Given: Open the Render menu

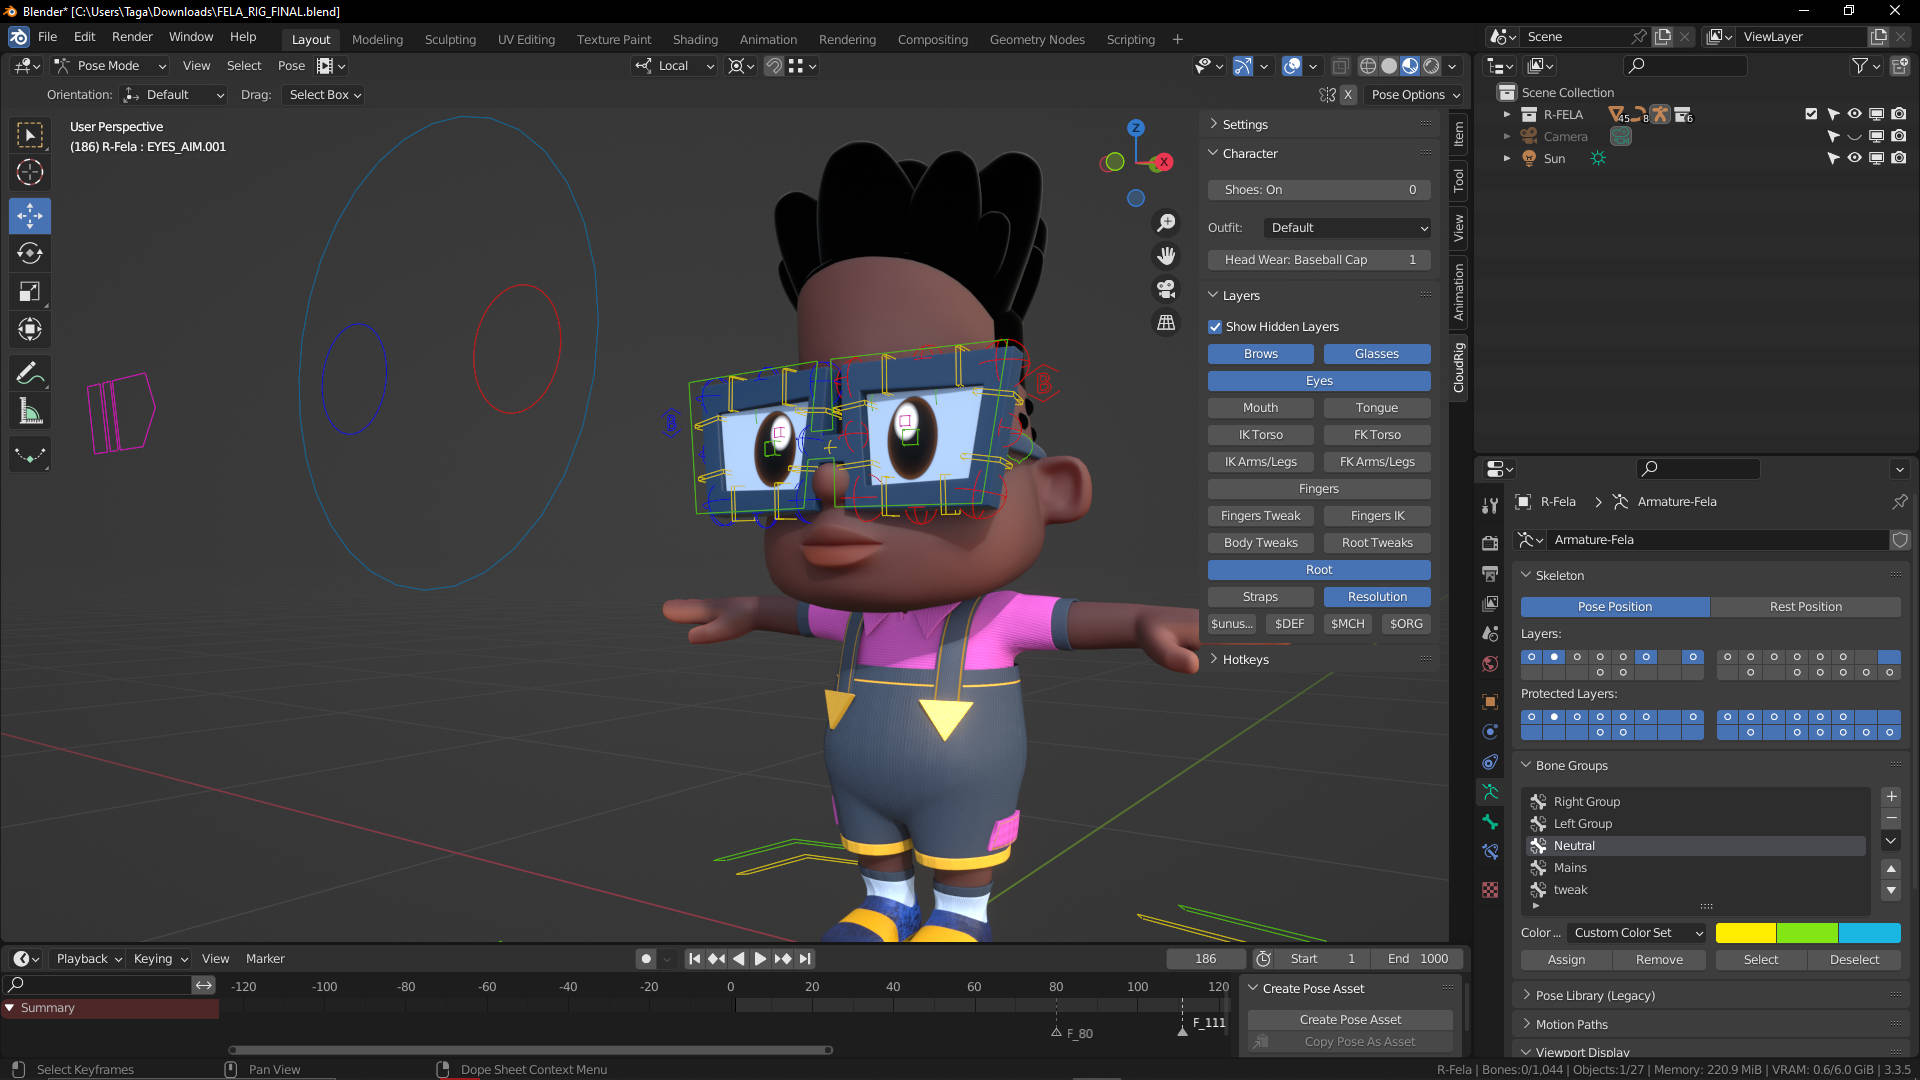Looking at the screenshot, I should (132, 37).
